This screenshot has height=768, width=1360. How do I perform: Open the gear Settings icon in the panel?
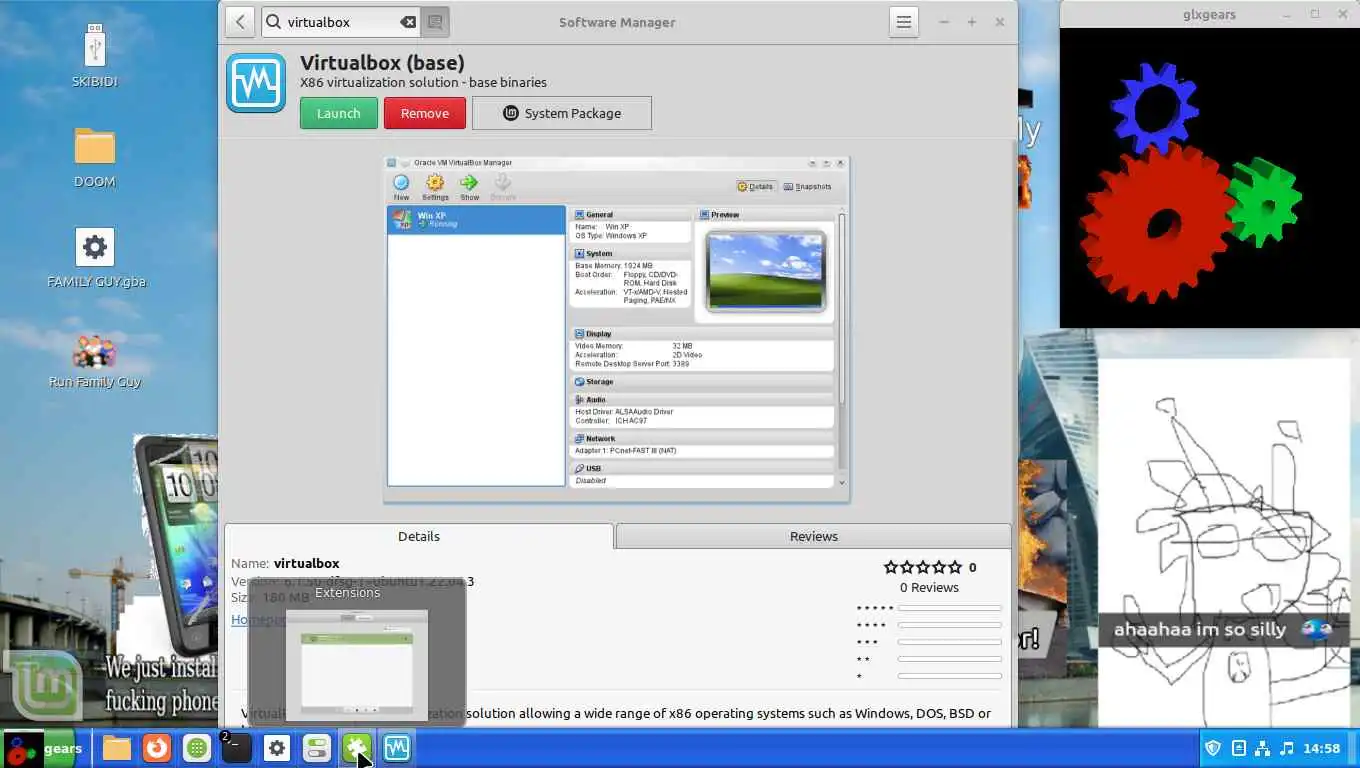277,748
